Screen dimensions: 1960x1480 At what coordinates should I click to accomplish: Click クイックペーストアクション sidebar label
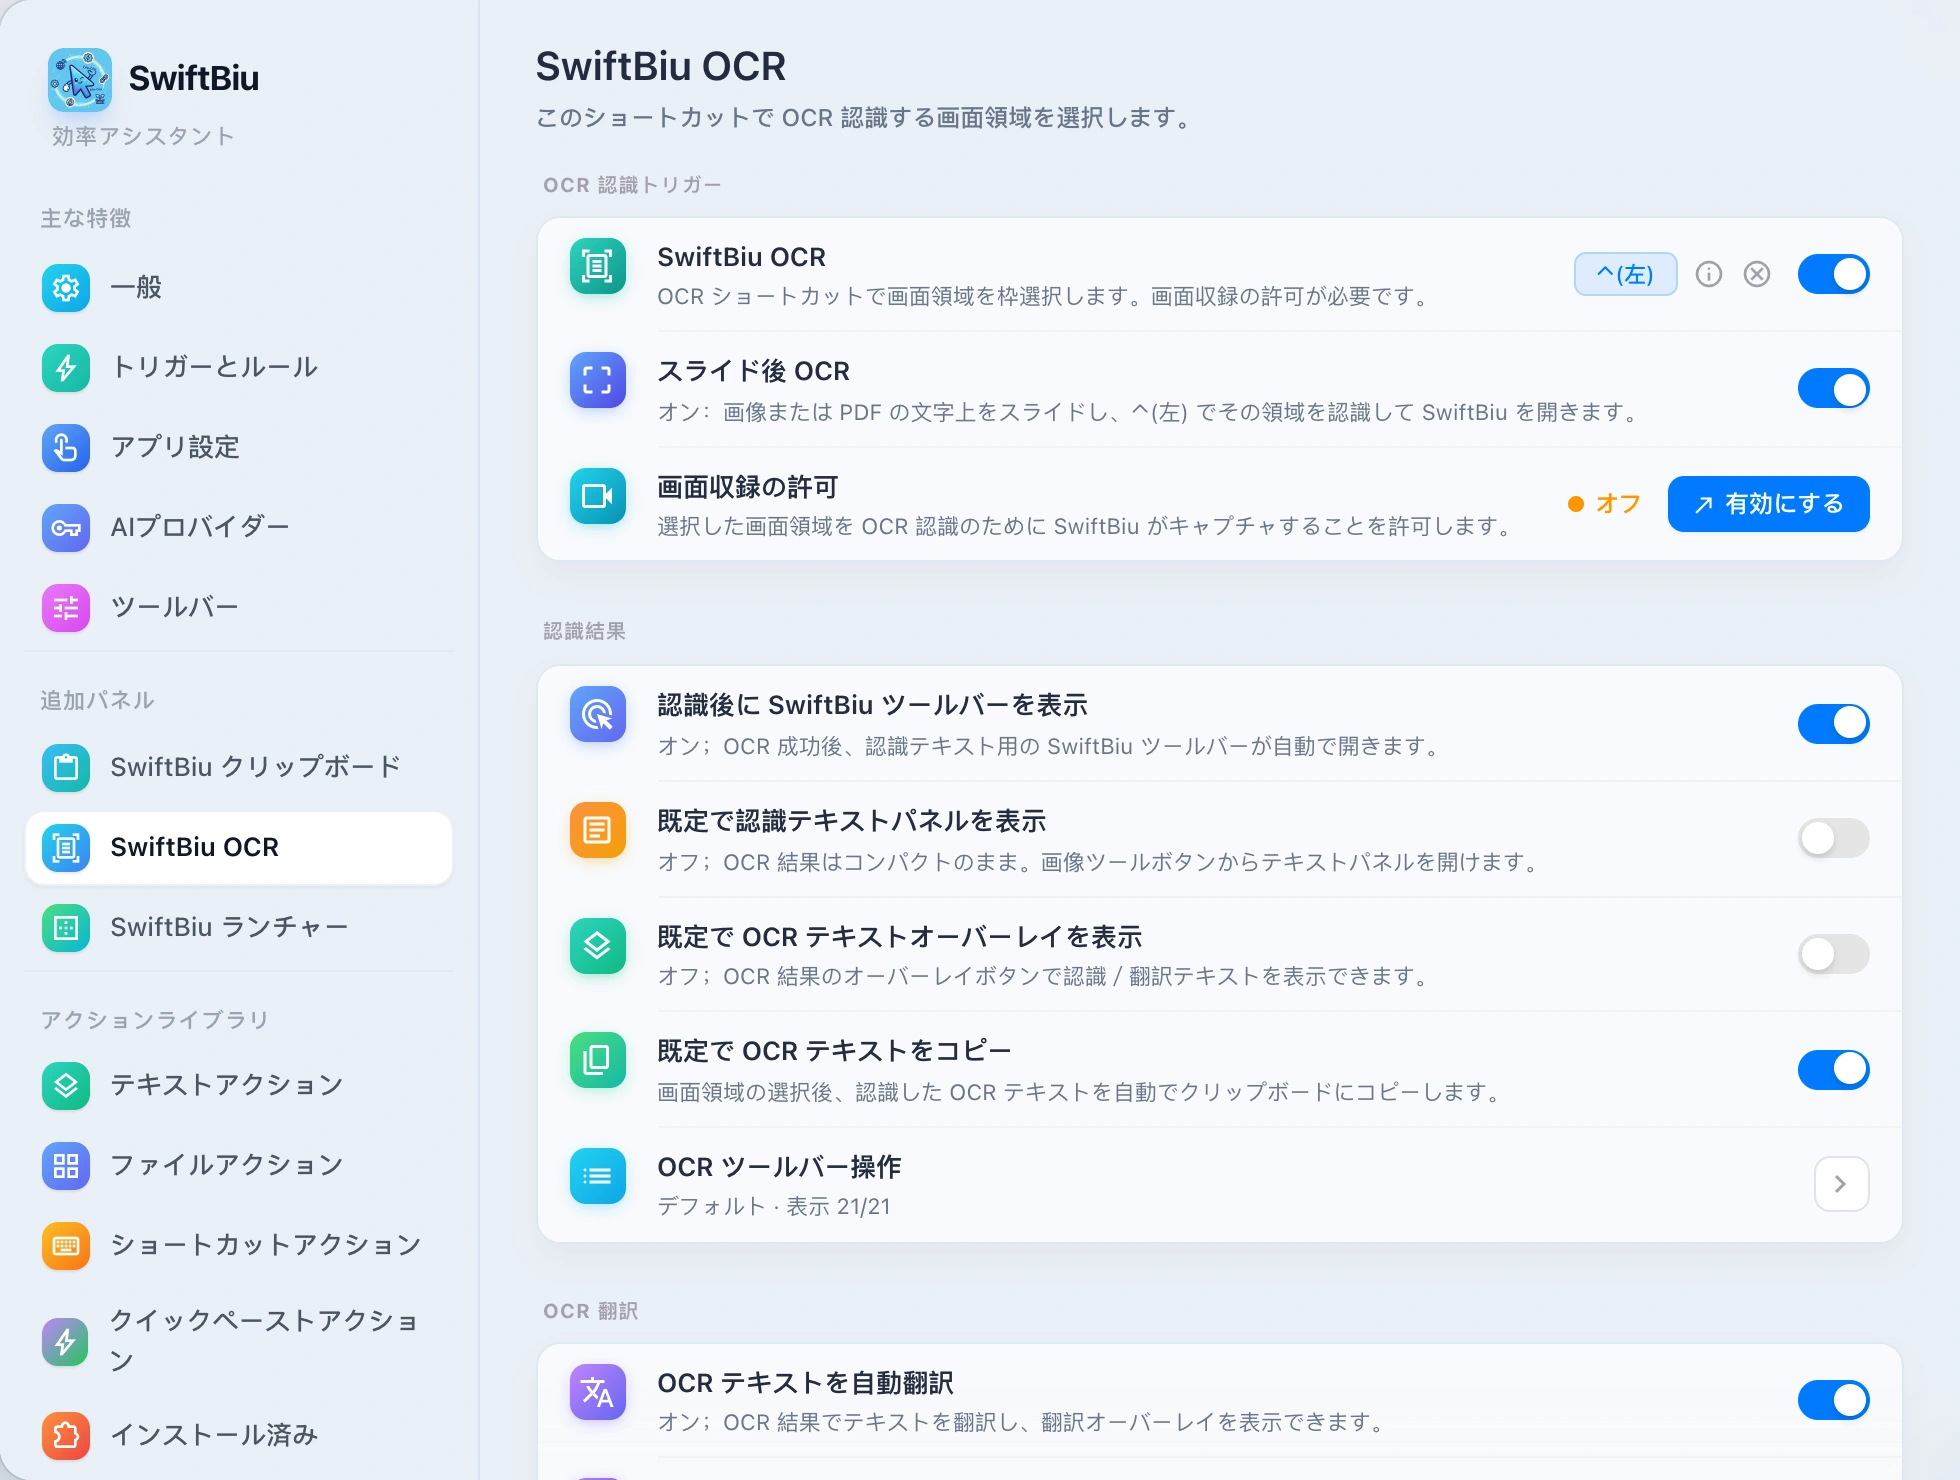coord(264,1341)
